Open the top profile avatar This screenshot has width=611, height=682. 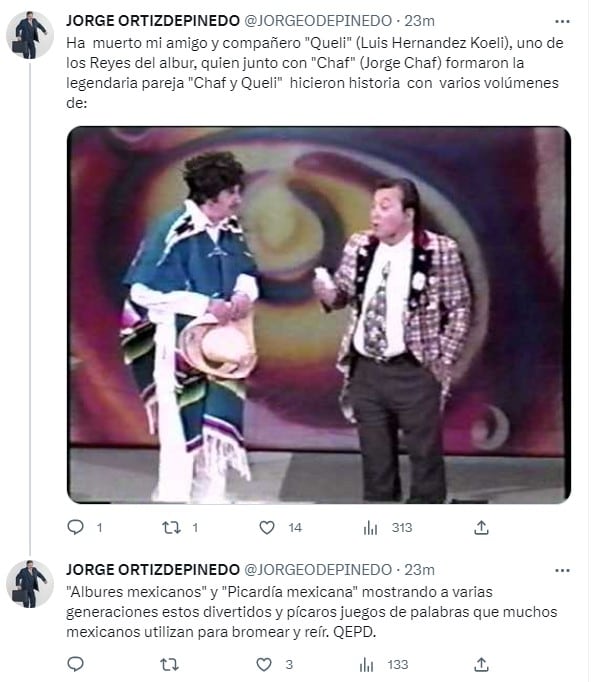[29, 34]
